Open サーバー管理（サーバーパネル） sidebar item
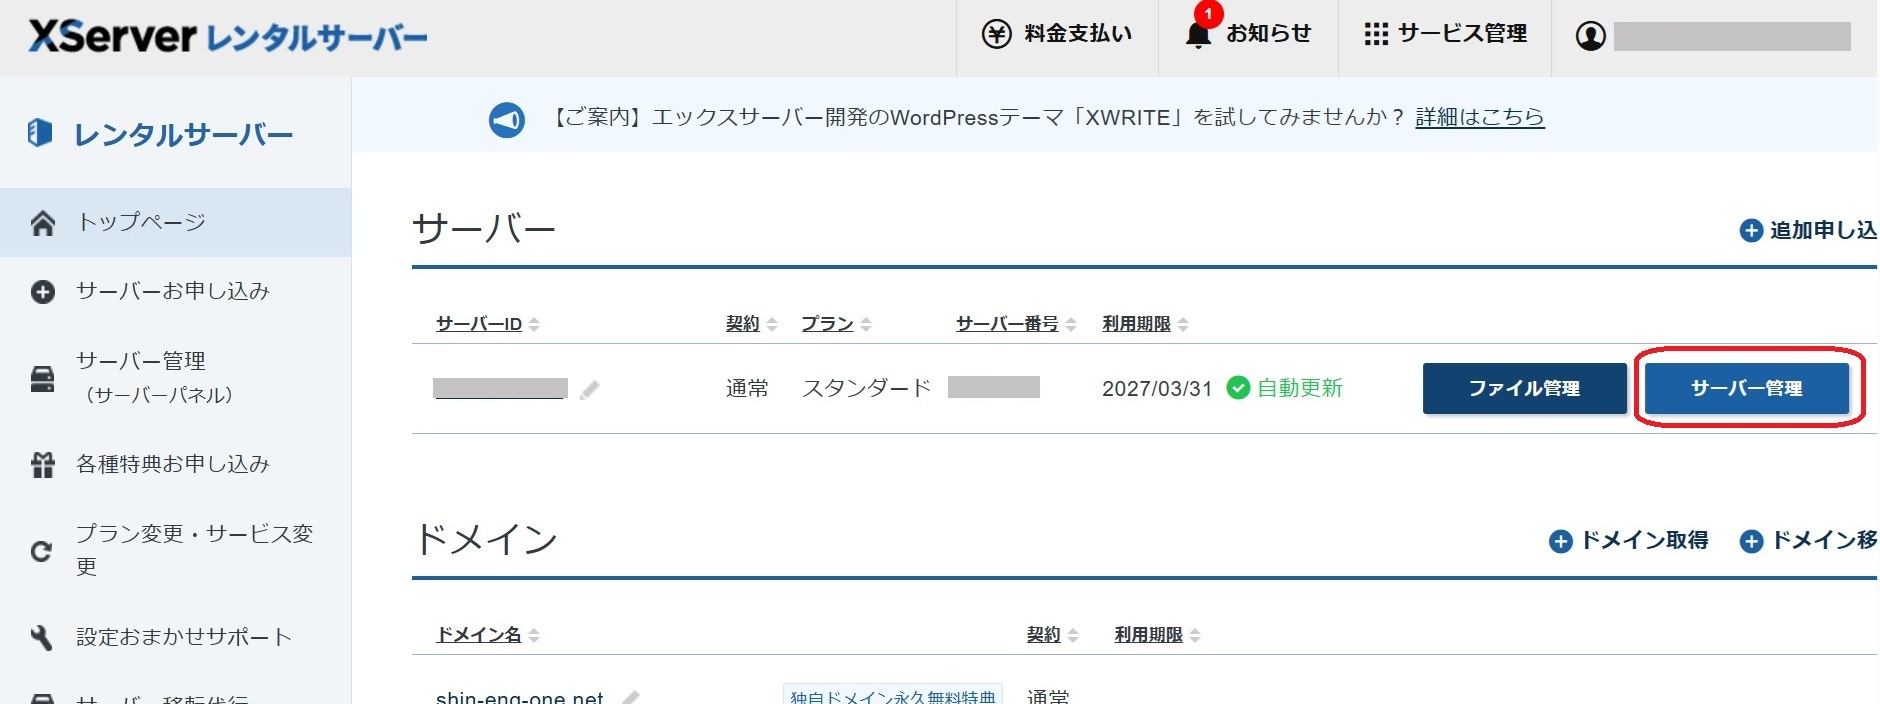Image resolution: width=1880 pixels, height=704 pixels. point(175,378)
